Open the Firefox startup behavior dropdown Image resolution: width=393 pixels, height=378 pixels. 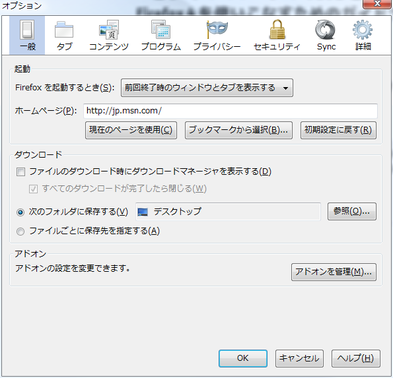[x=207, y=88]
